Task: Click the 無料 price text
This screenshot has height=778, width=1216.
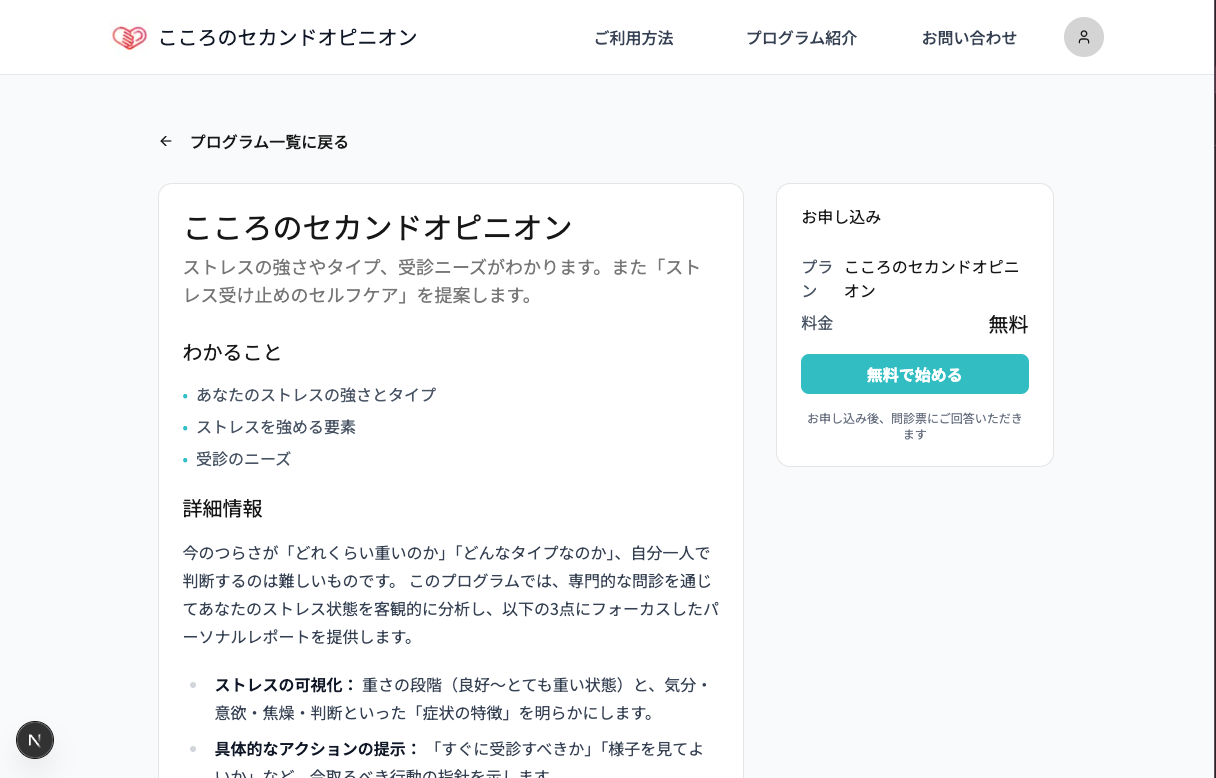Action: [x=1008, y=324]
